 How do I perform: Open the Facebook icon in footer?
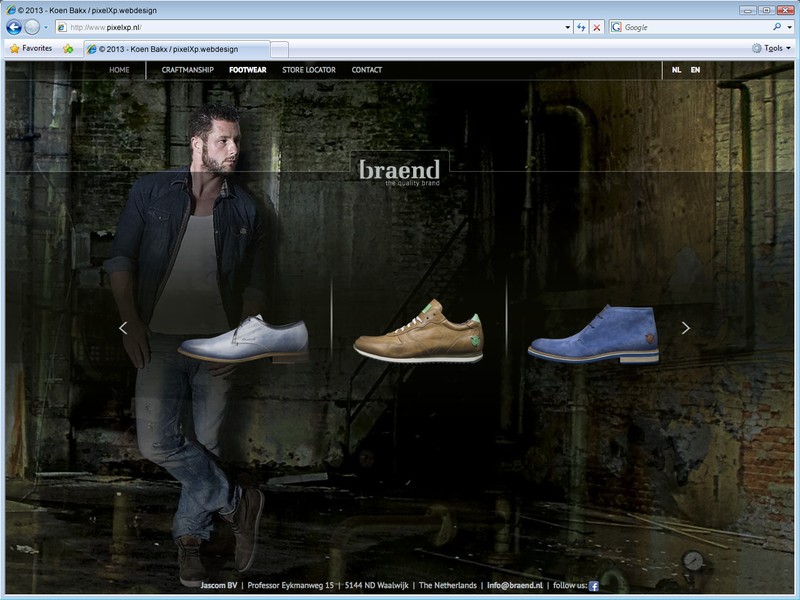point(593,586)
